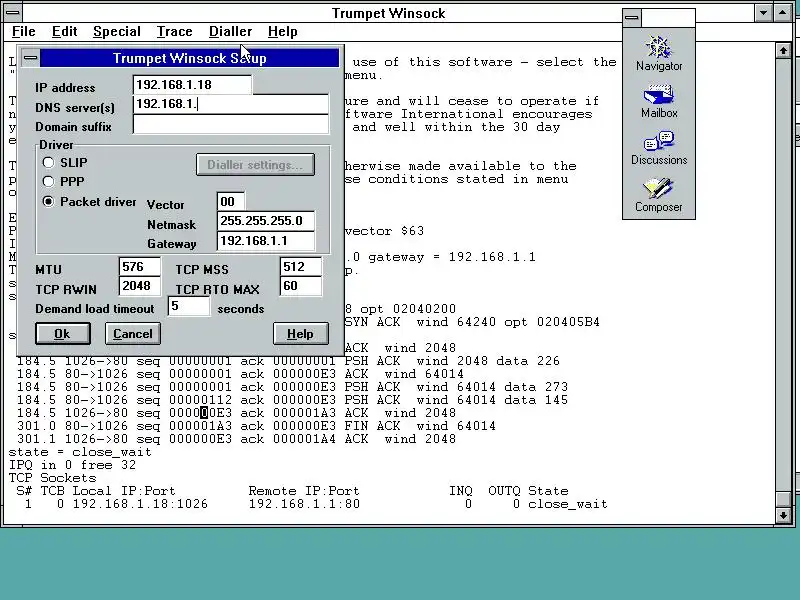This screenshot has width=800, height=600.
Task: Click the greyed Dialler settings button
Action: click(255, 165)
